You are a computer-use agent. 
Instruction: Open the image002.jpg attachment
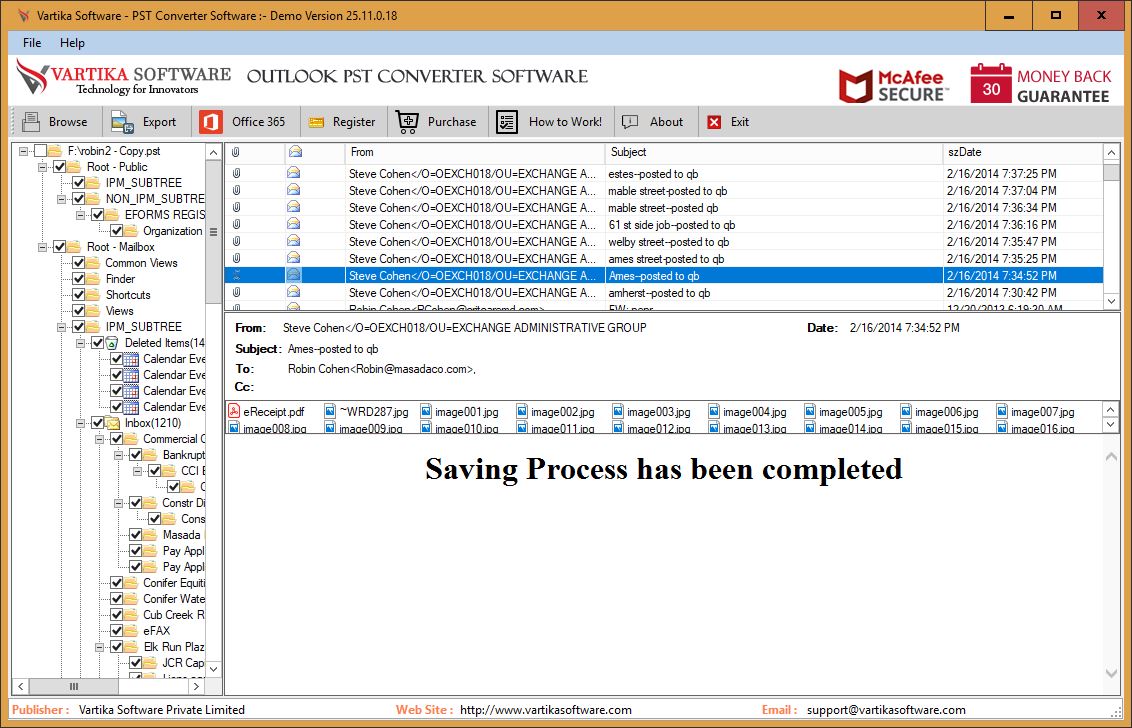pos(555,412)
